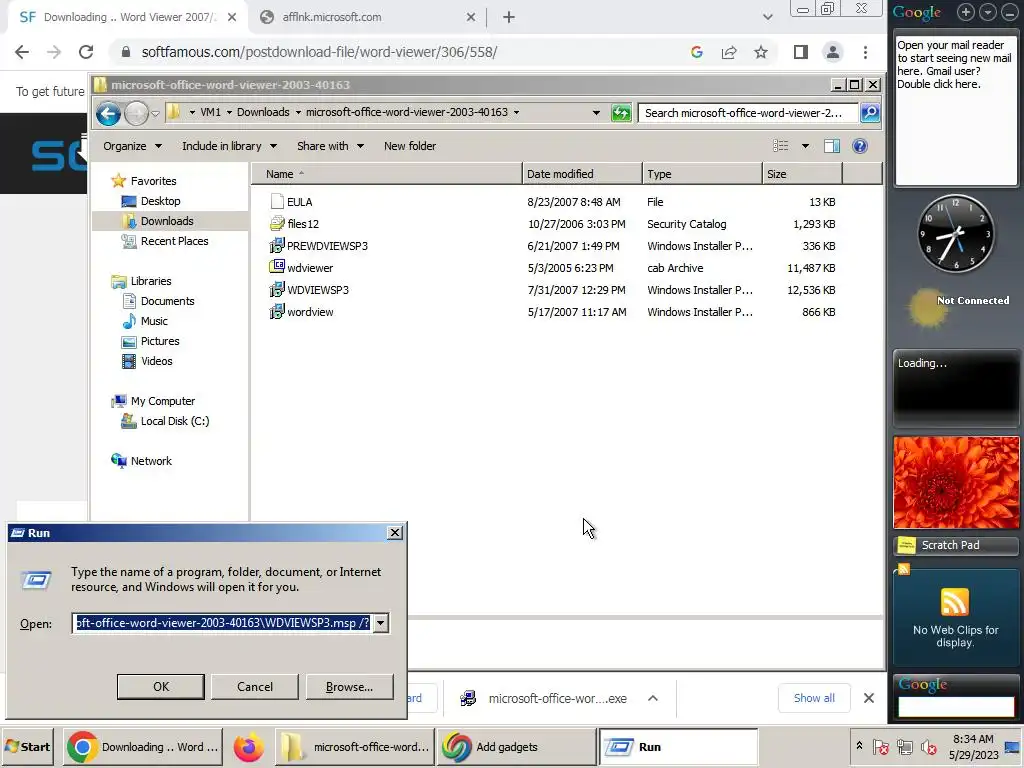Viewport: 1024px width, 768px height.
Task: Switch to the afflnk.microsoft.com tab
Action: (x=367, y=17)
